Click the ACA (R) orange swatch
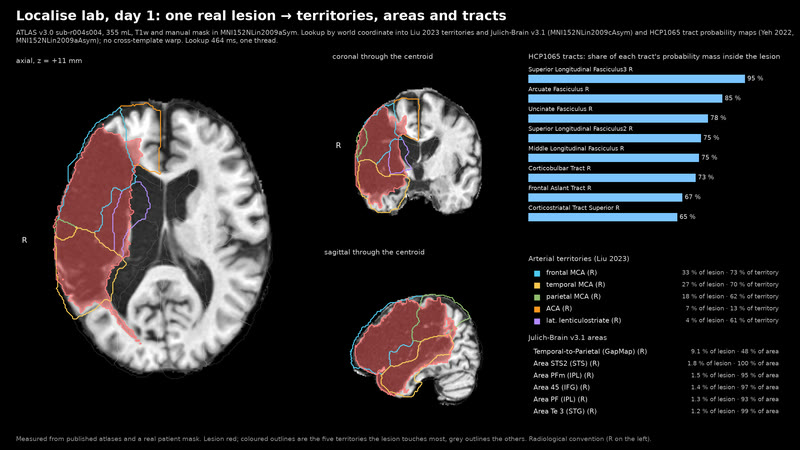This screenshot has height=450, width=800. tap(537, 309)
